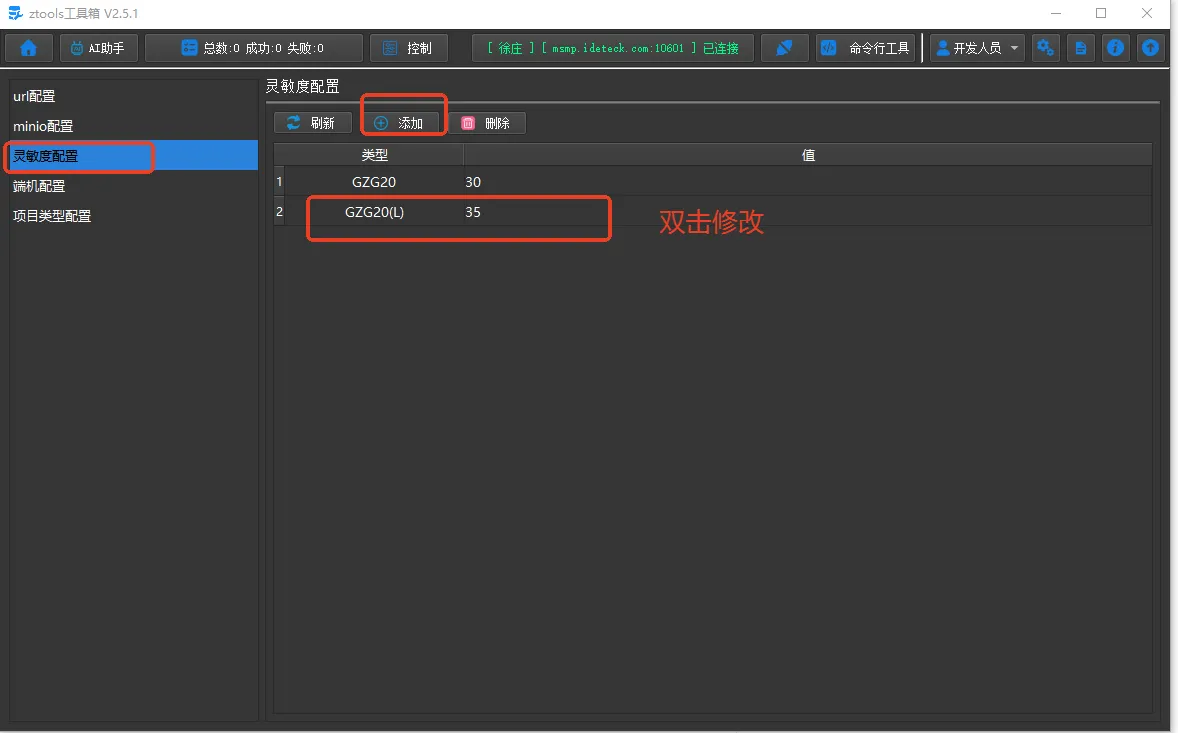Open the AI助手 assistant
1178x733 pixels.
[99, 48]
